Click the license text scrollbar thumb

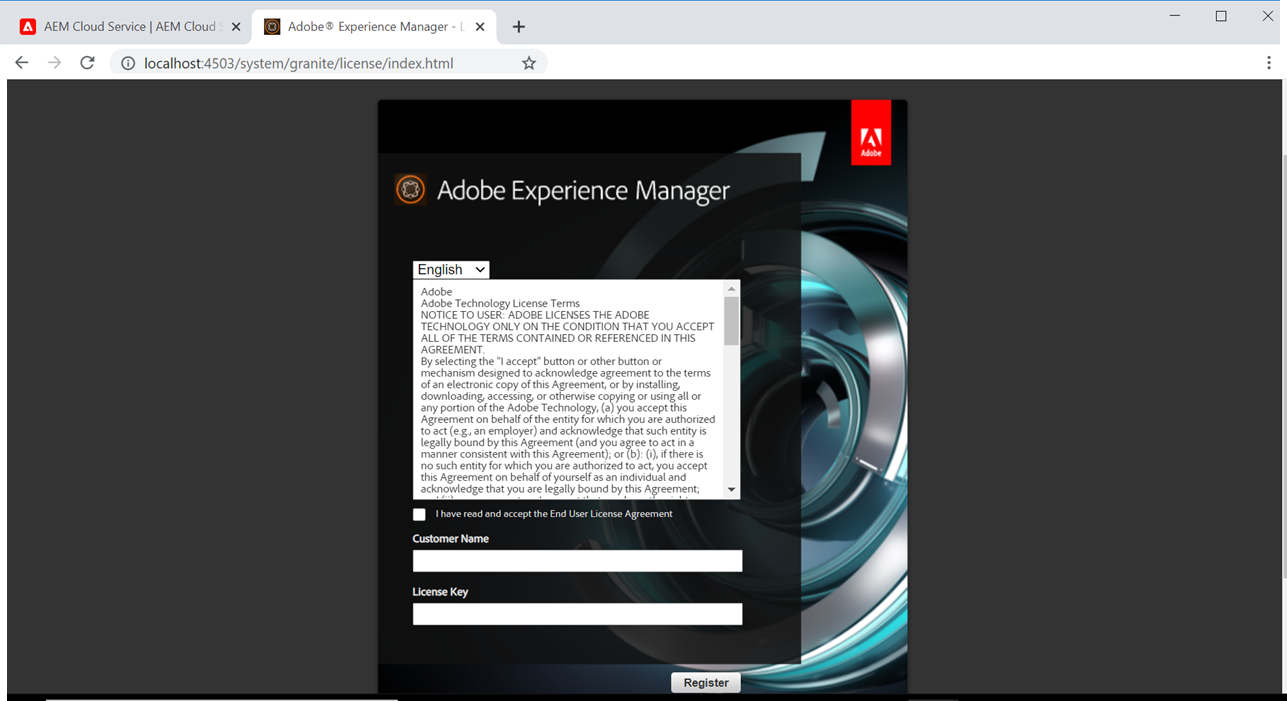[731, 321]
